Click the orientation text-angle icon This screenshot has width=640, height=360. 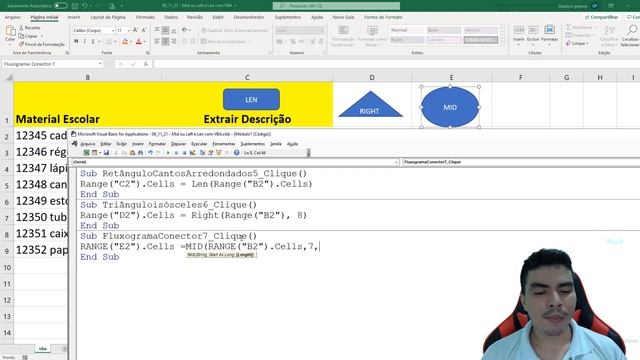[x=185, y=30]
